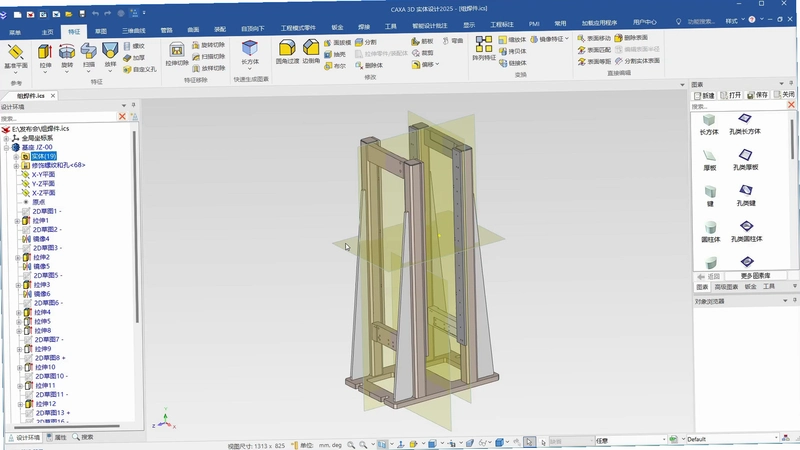Select the 圆柱体 catalog shape
800x450 pixels.
710,232
